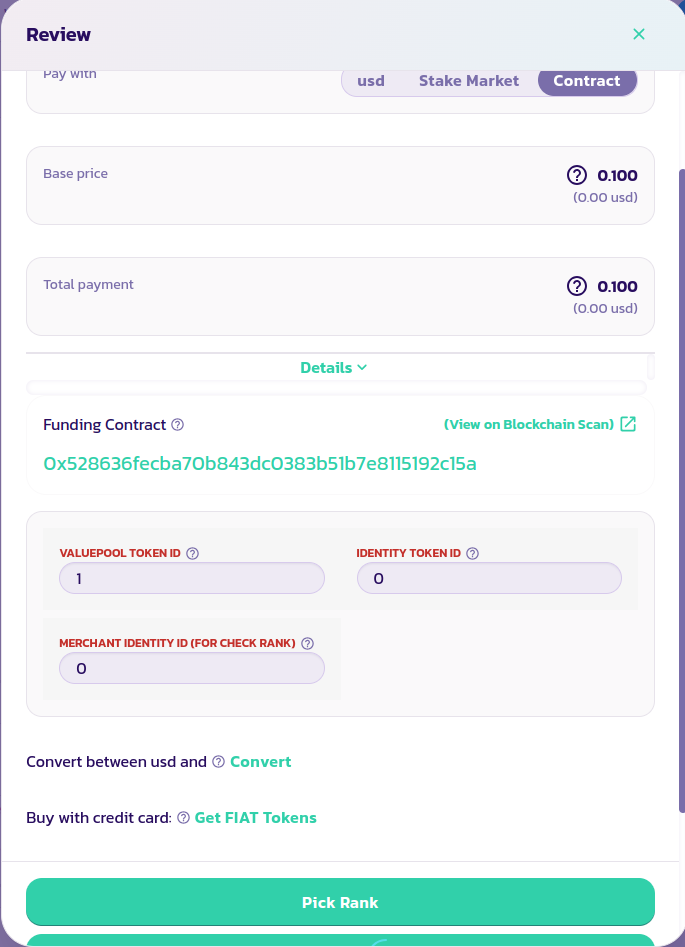Viewport: 685px width, 947px height.
Task: Choose the Contract payment option
Action: [587, 81]
